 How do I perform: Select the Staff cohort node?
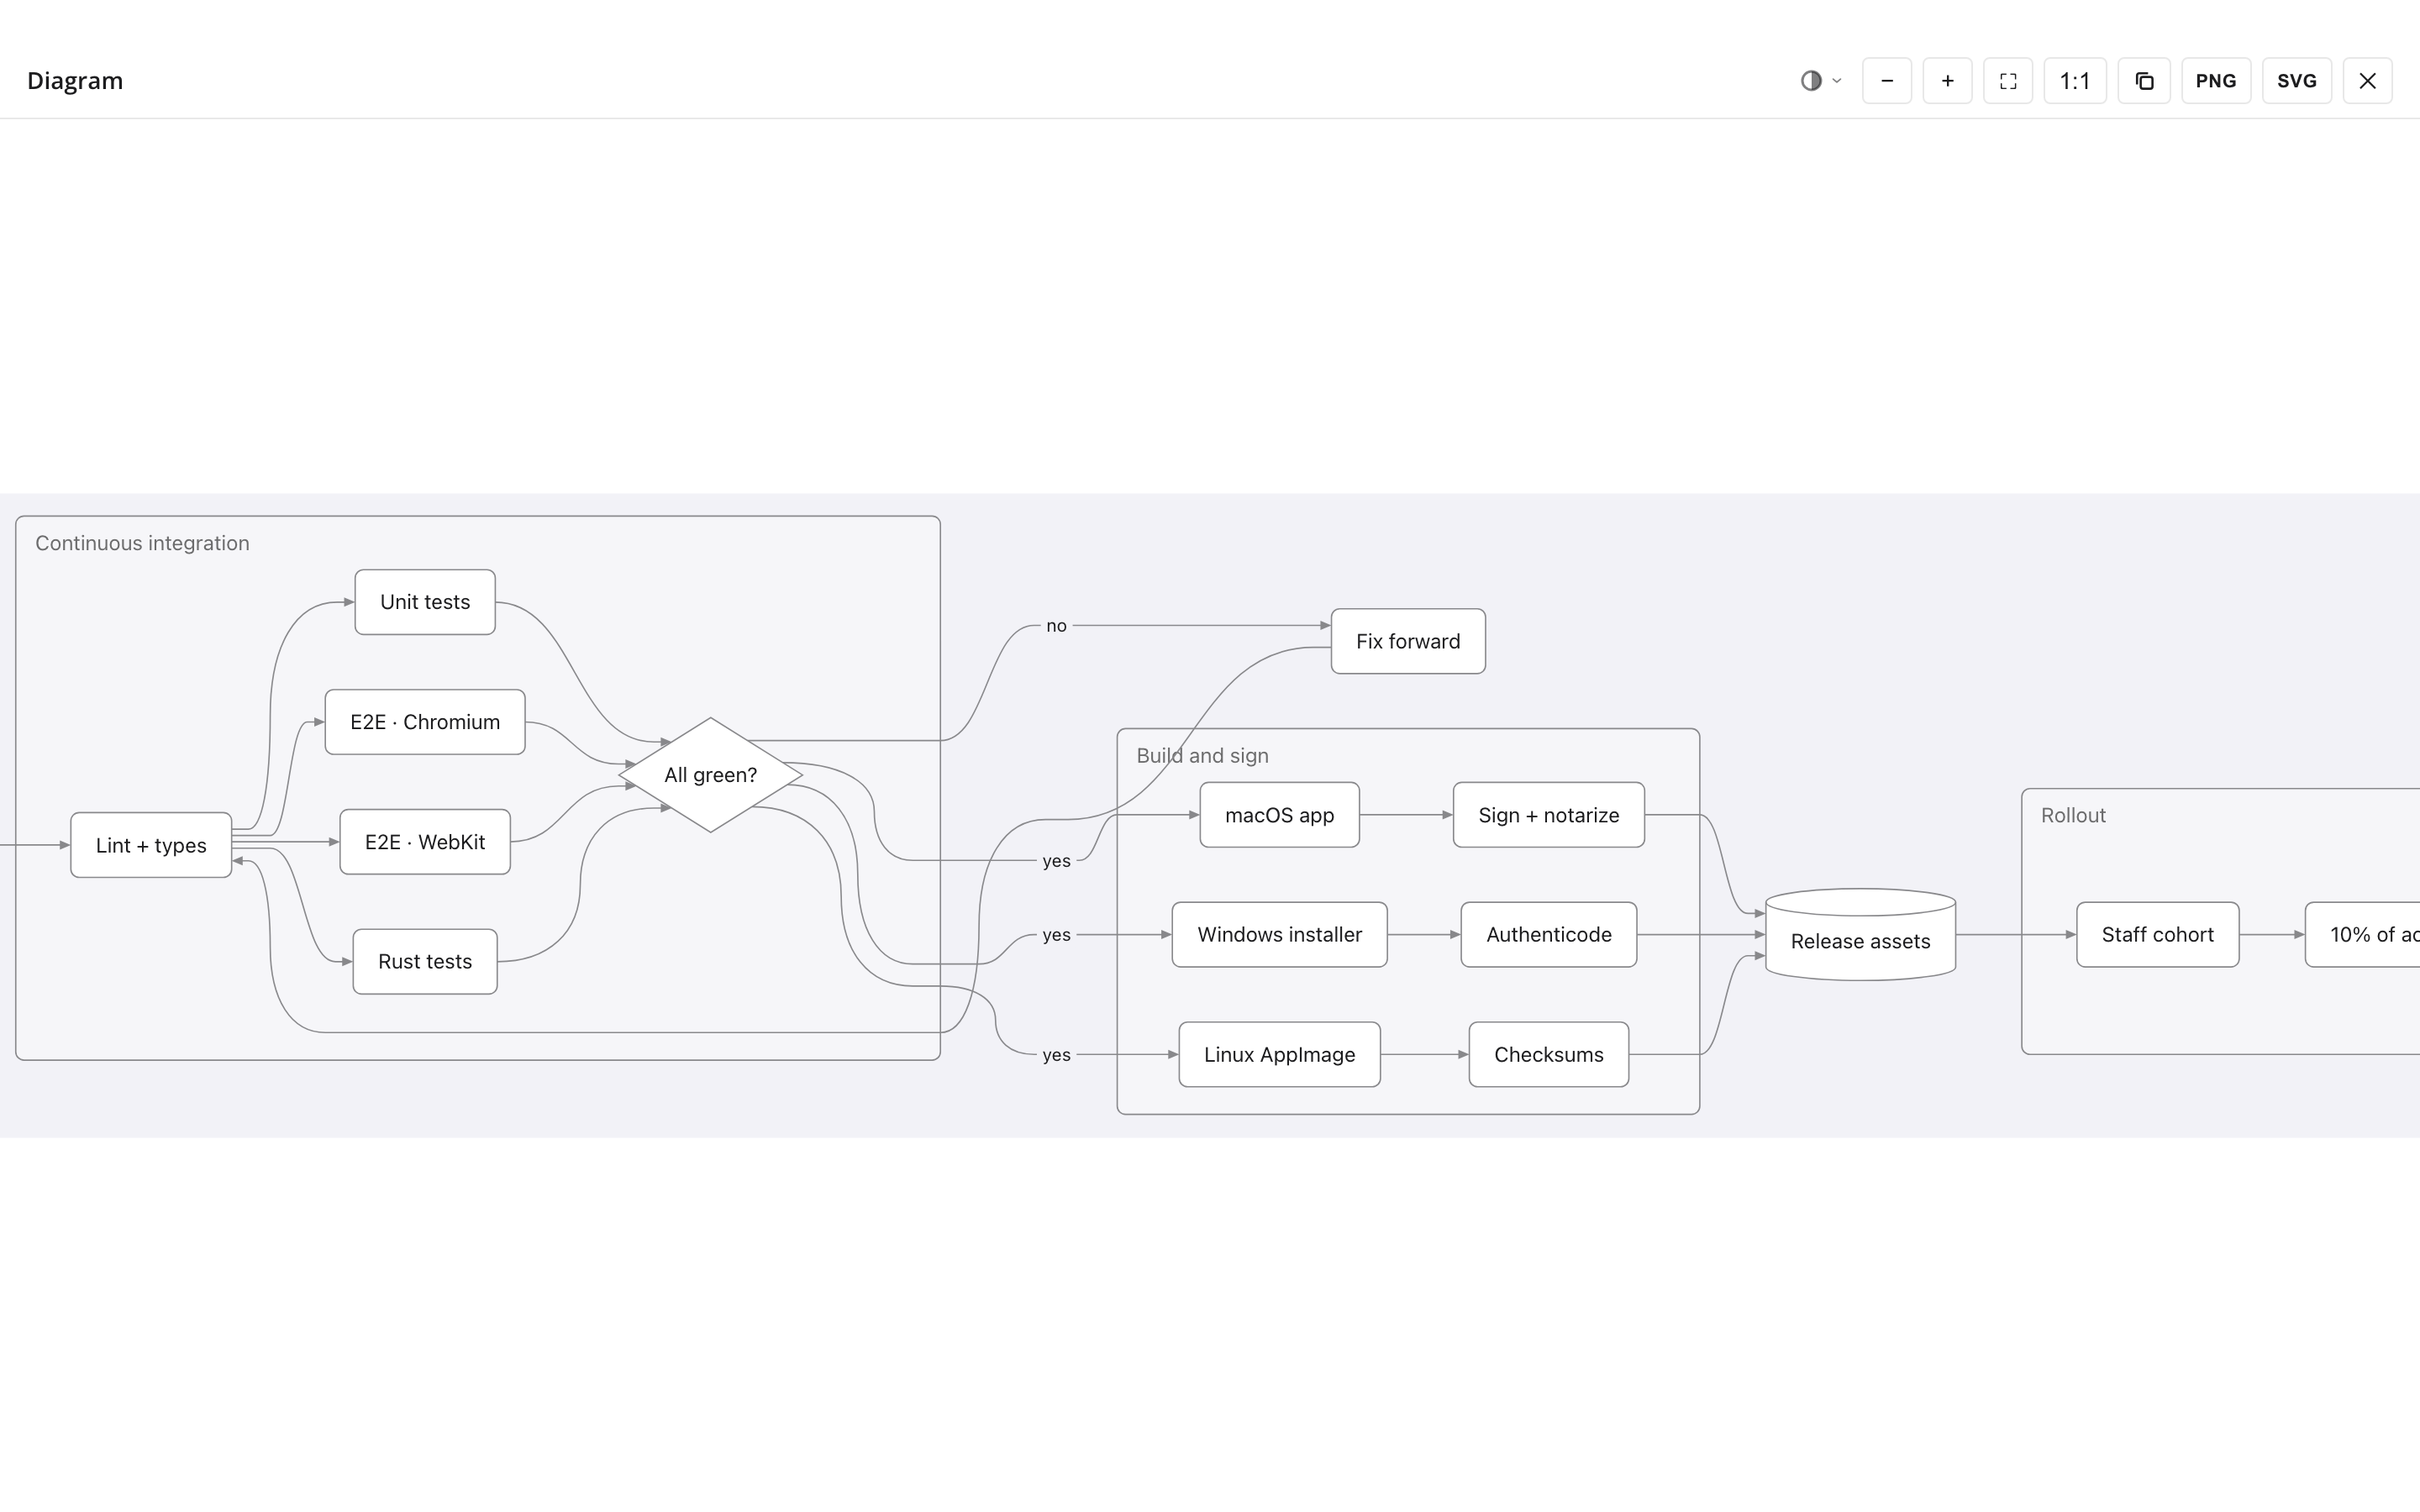tap(2158, 935)
